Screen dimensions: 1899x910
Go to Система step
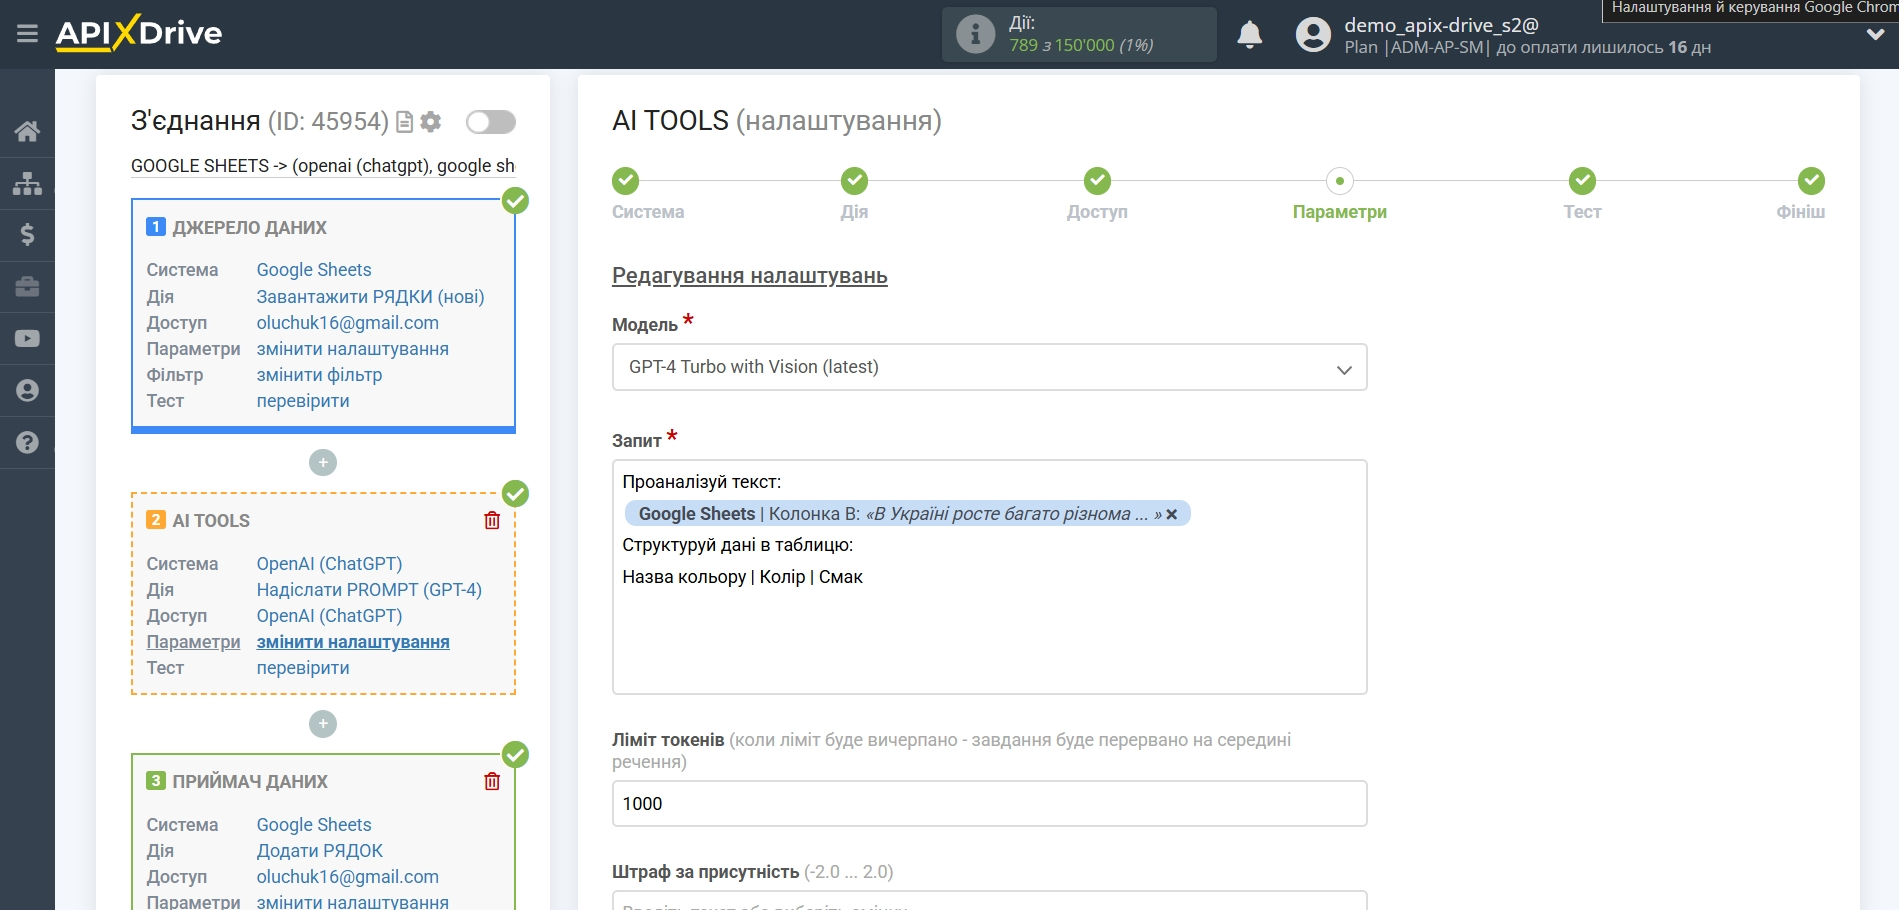626,181
